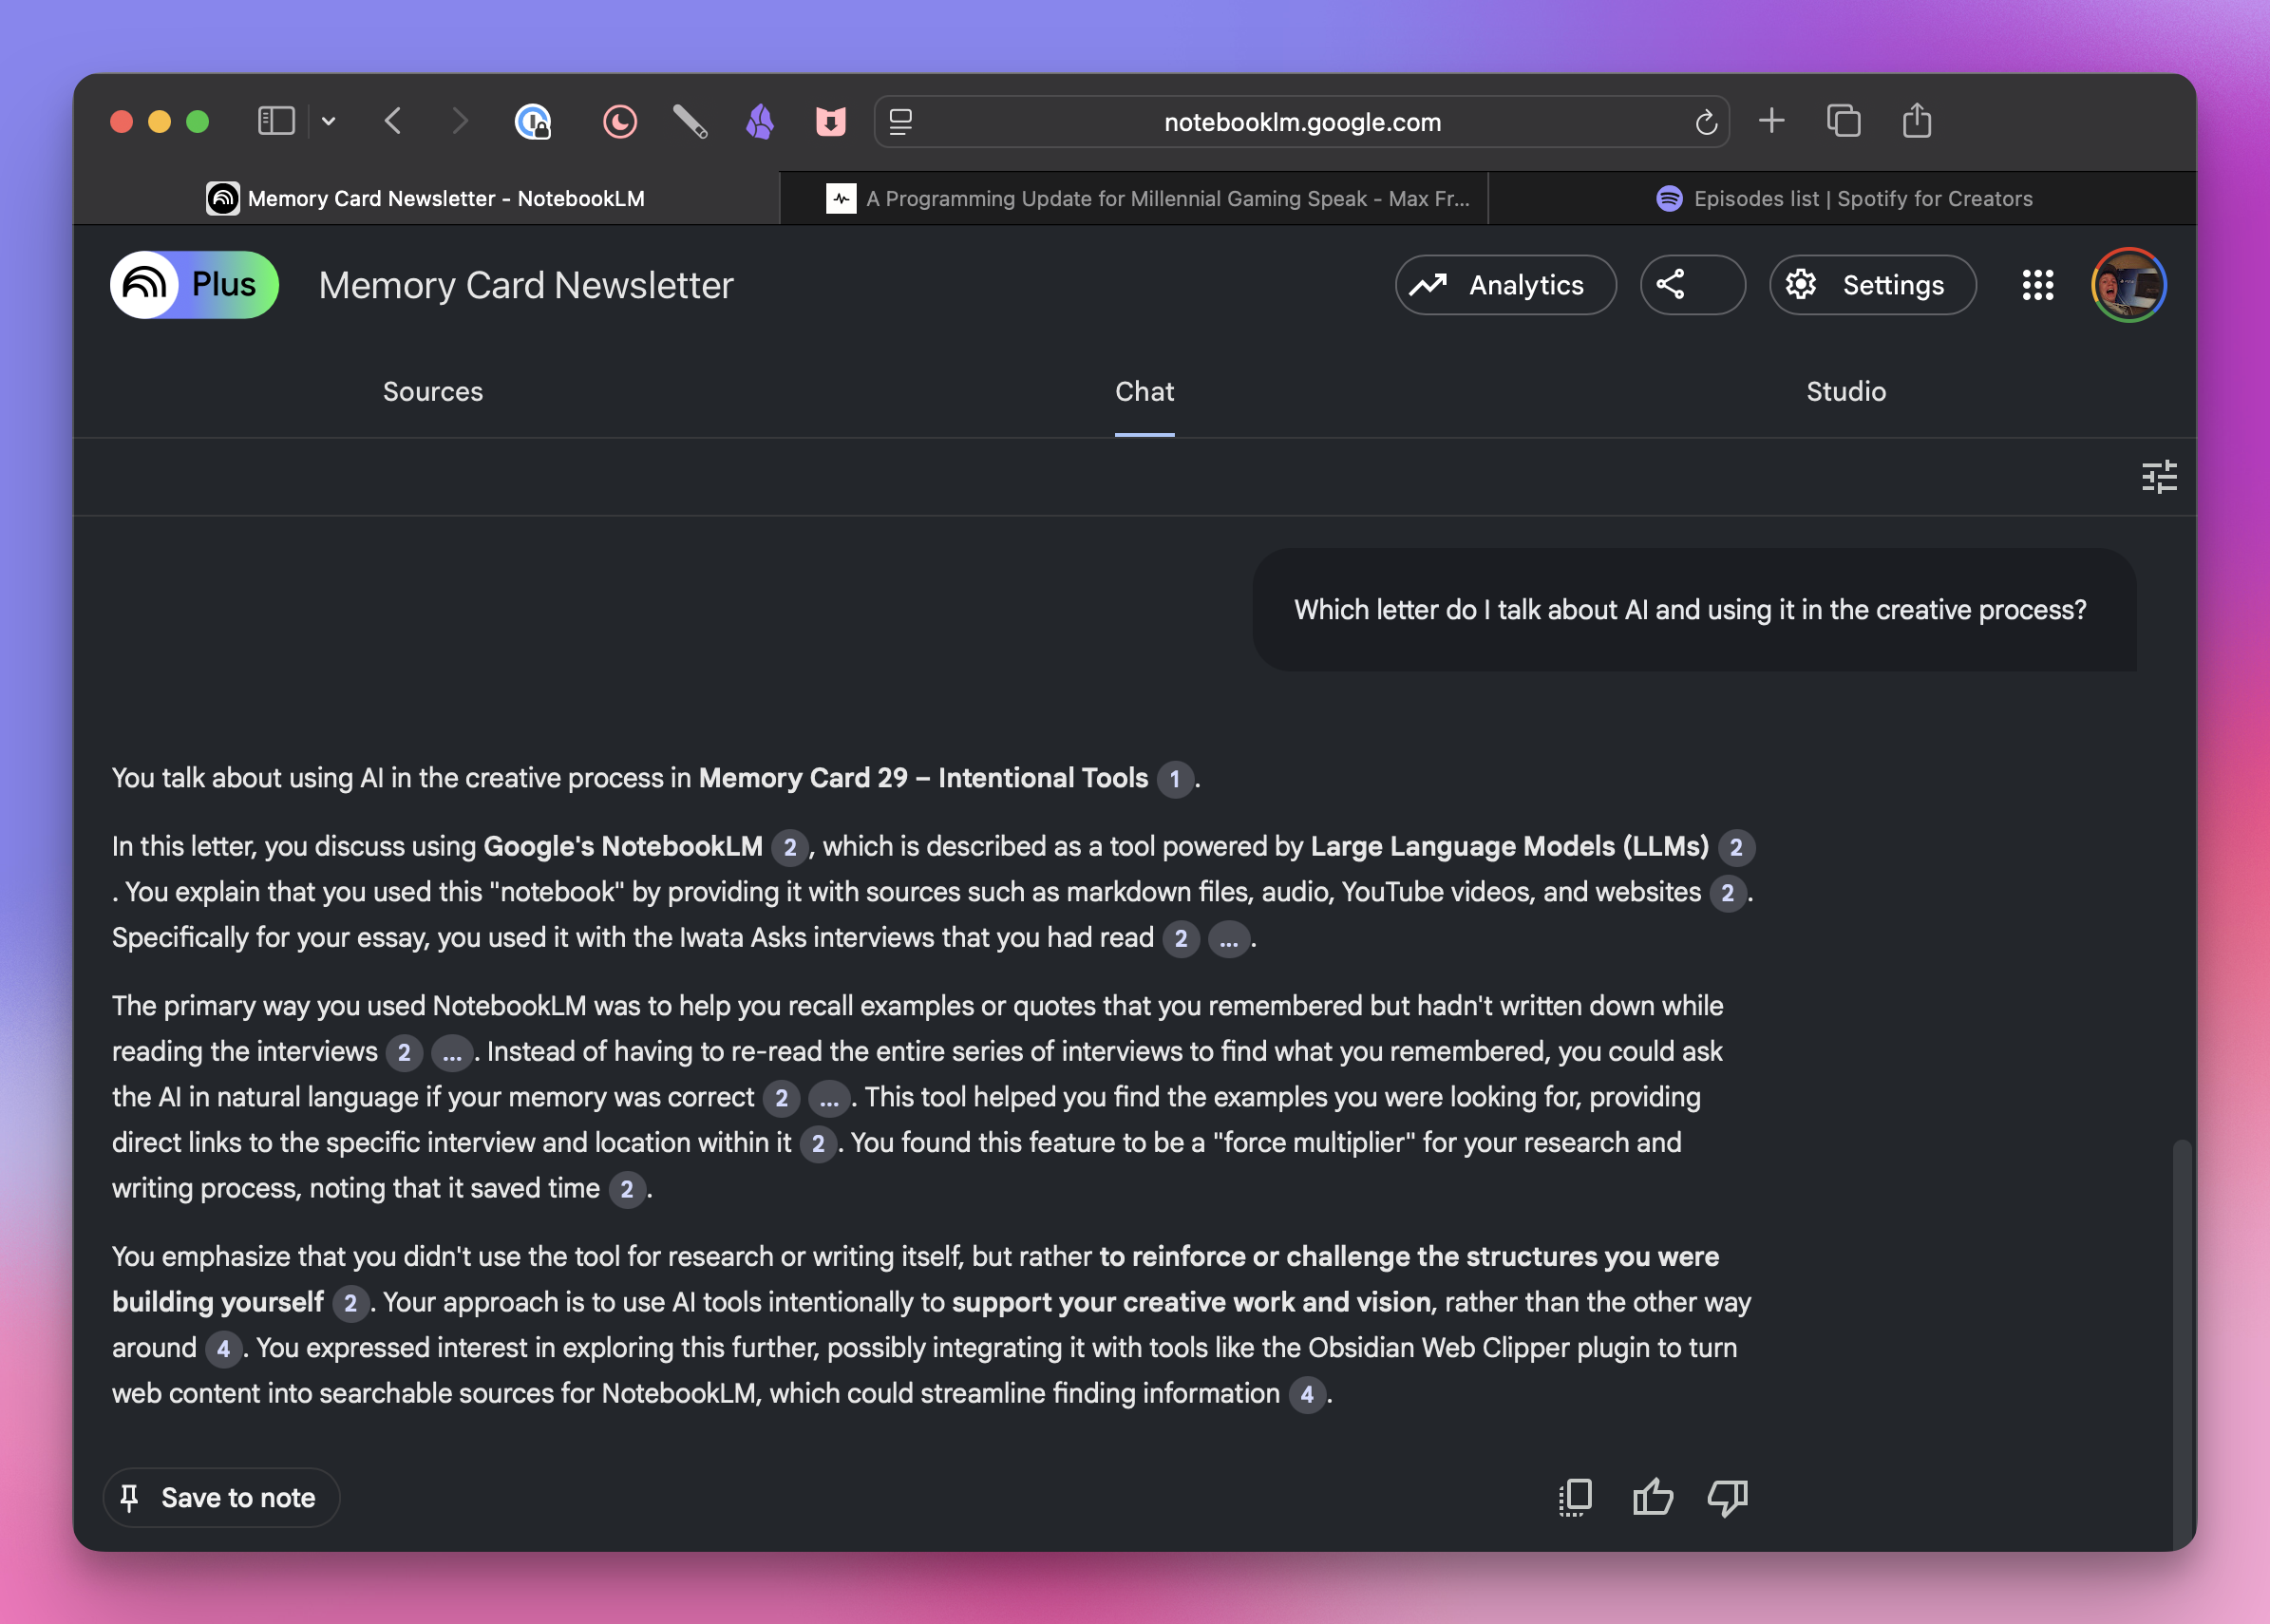Switch to the Sources tab
This screenshot has height=1624, width=2270.
tap(432, 391)
